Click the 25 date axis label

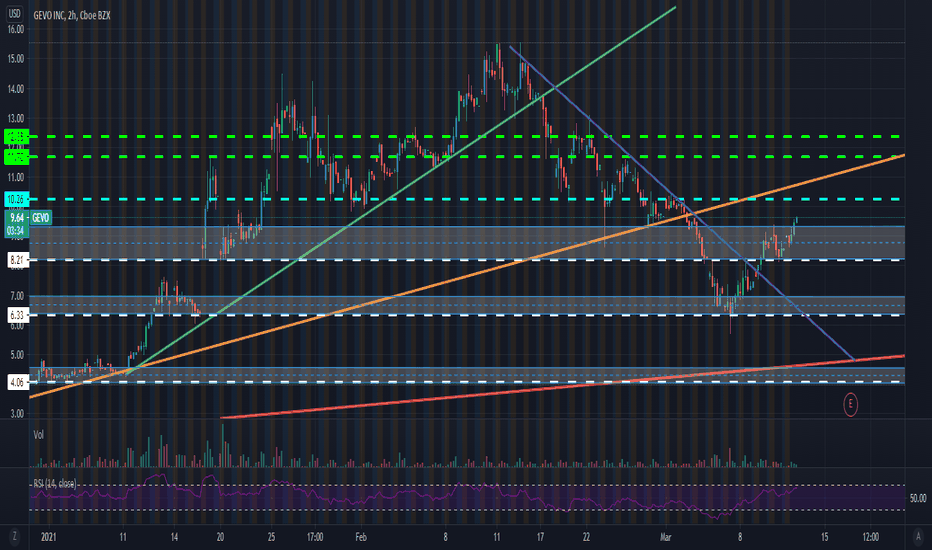[x=271, y=538]
